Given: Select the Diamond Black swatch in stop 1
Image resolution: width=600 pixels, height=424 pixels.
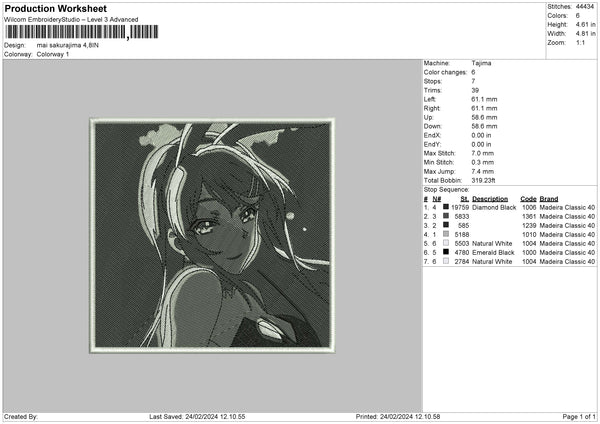Looking at the screenshot, I should point(446,207).
